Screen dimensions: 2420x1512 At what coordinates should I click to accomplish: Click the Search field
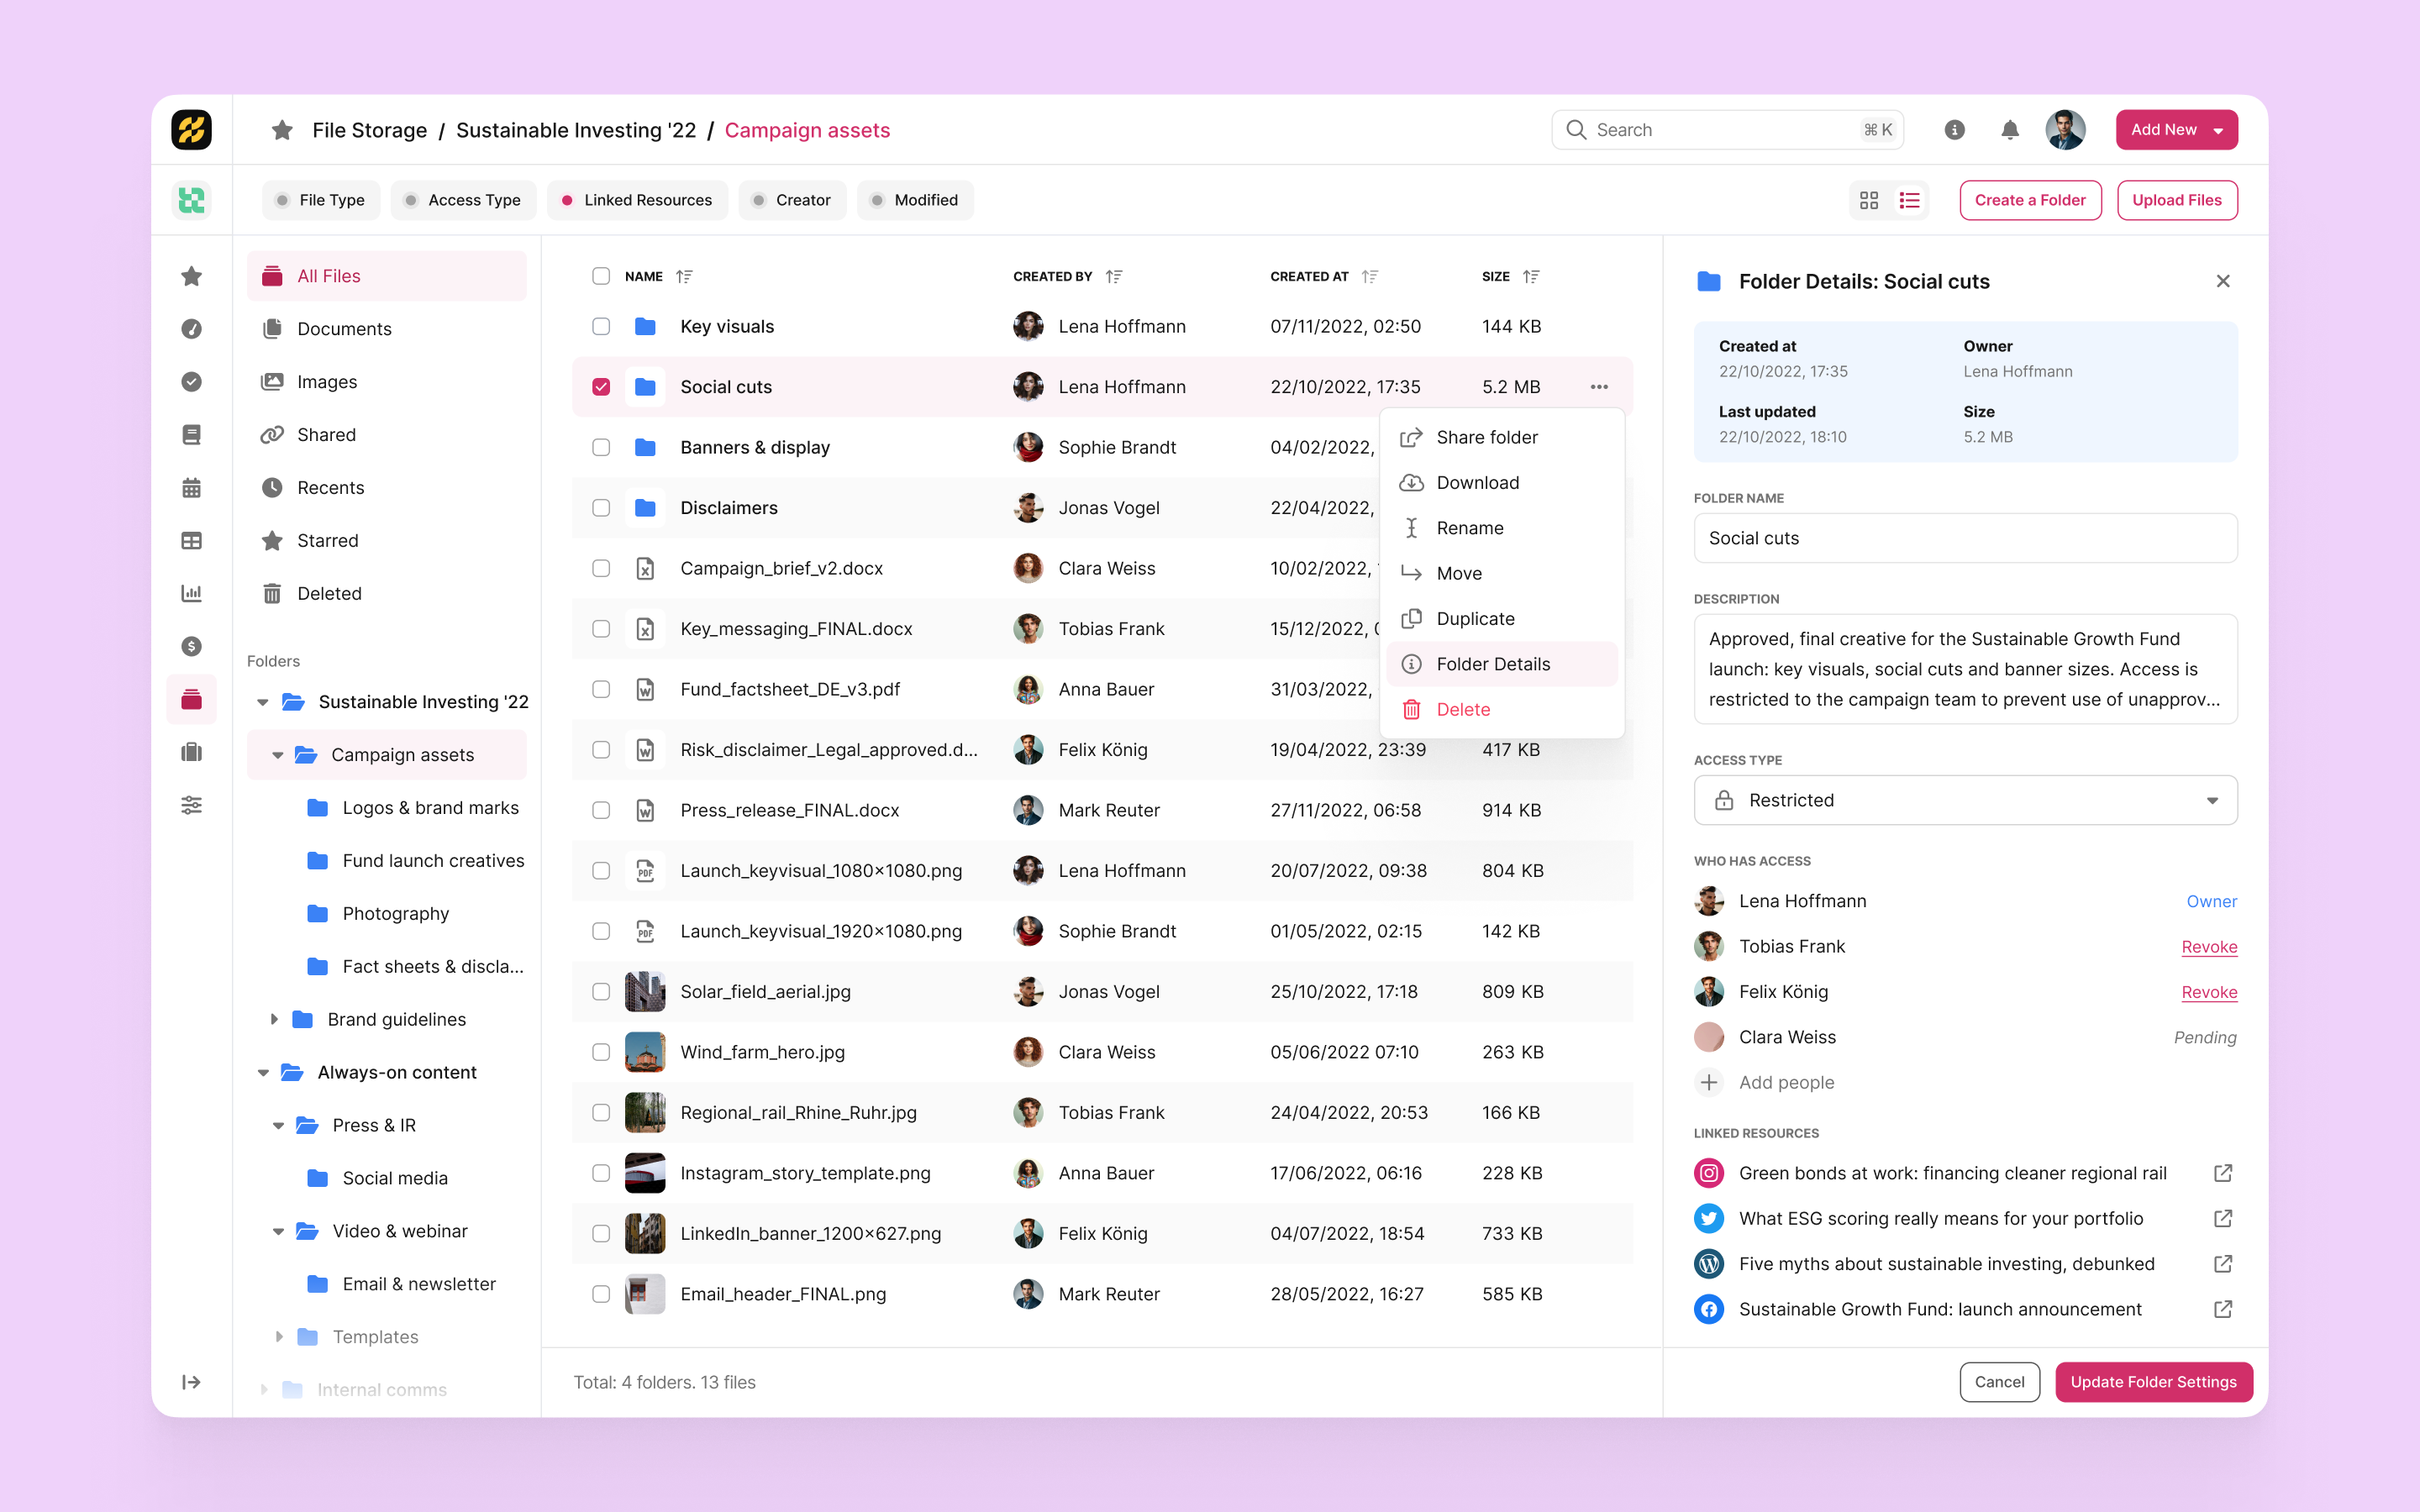click(x=1727, y=130)
